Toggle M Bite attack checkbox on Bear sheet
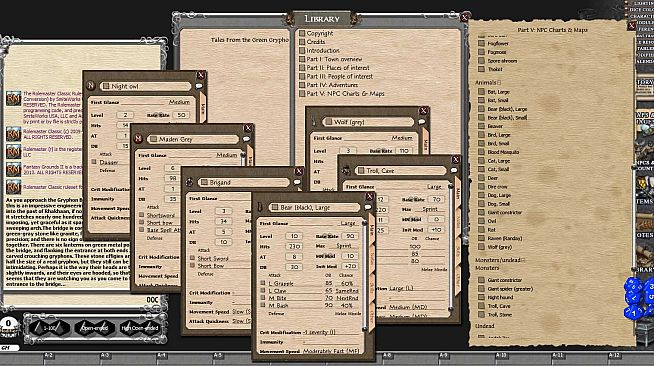 point(263,298)
